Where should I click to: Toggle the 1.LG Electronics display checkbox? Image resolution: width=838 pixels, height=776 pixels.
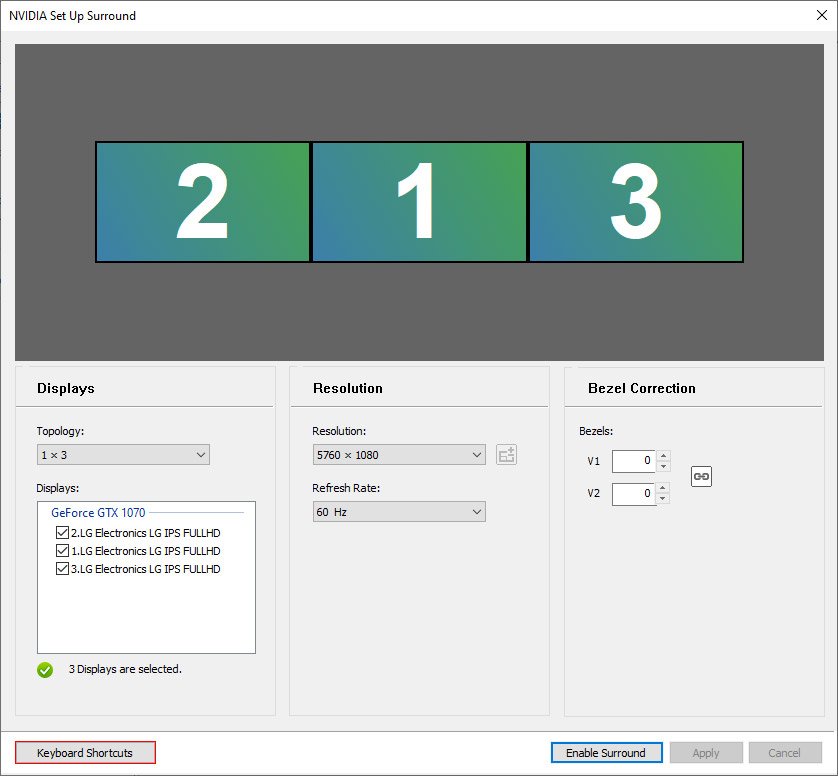point(63,551)
